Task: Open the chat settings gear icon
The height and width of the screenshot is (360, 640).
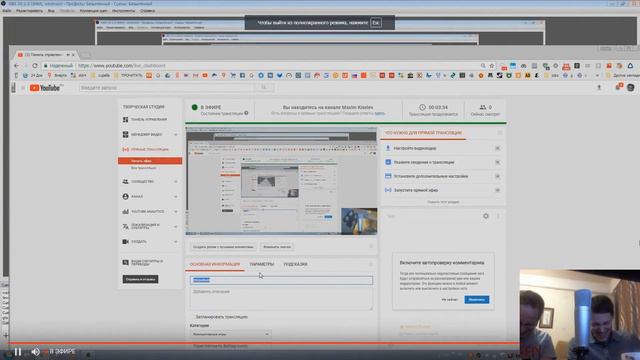Action: (x=486, y=216)
